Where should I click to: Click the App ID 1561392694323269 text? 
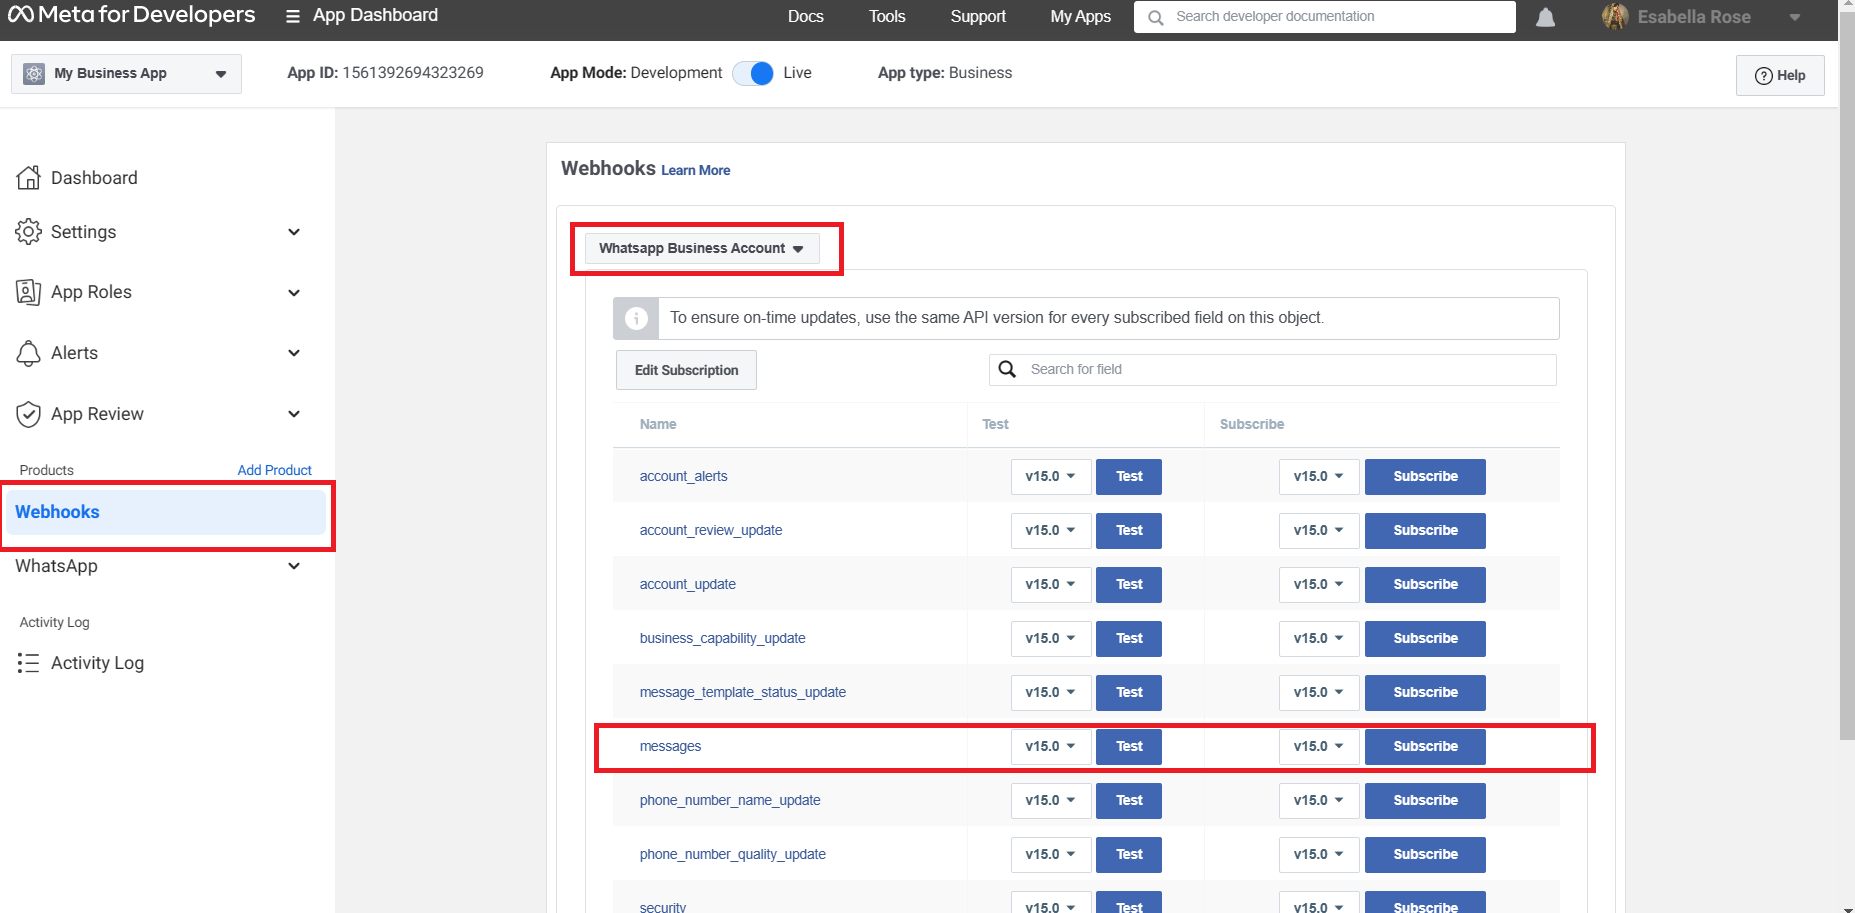pyautogui.click(x=385, y=73)
